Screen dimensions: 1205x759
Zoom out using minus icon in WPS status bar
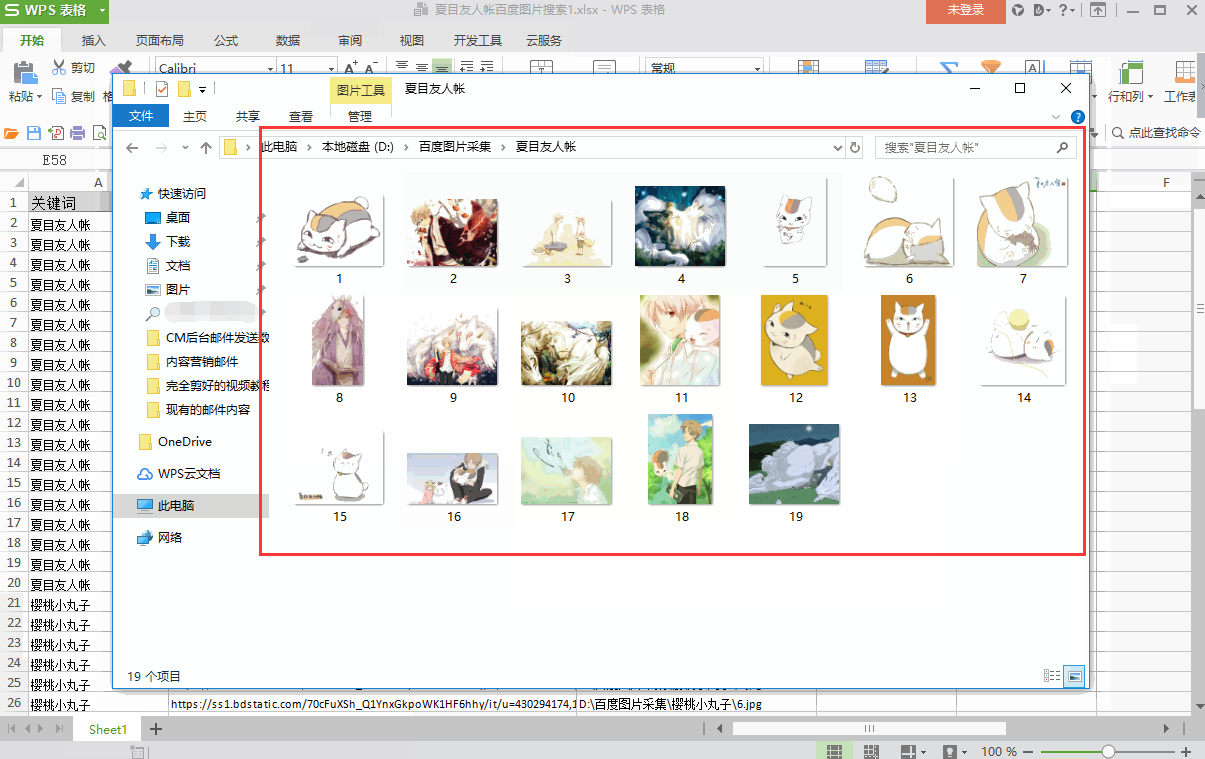pos(1030,751)
